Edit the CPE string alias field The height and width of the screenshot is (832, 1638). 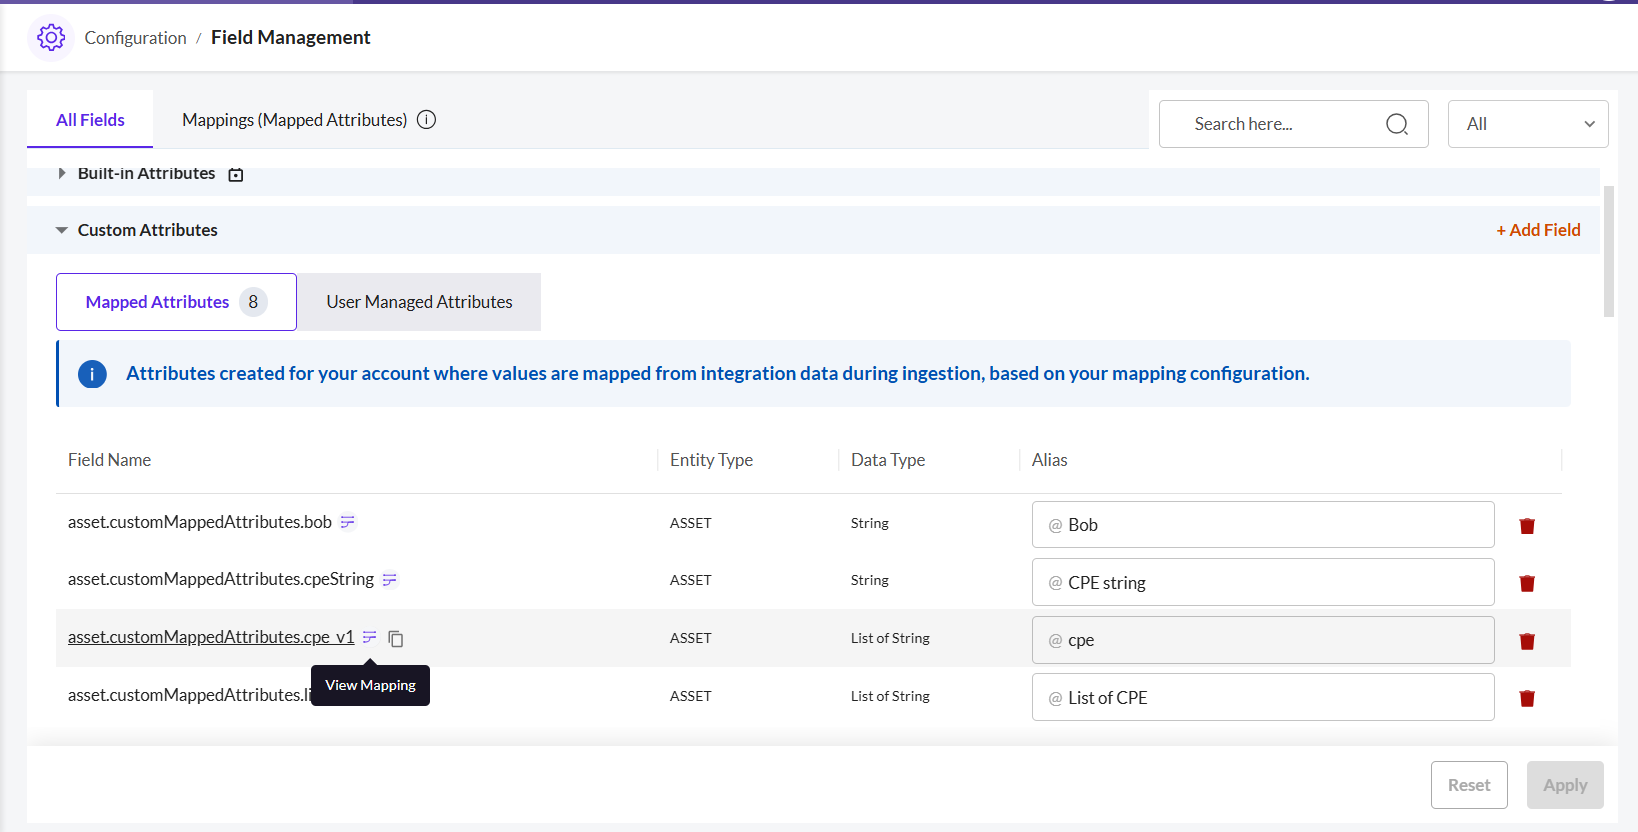pos(1263,582)
